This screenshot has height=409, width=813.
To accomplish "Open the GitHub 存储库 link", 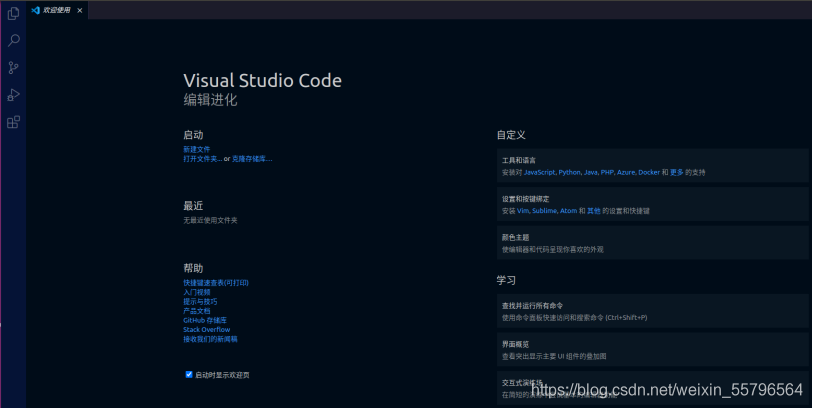I will click(205, 320).
